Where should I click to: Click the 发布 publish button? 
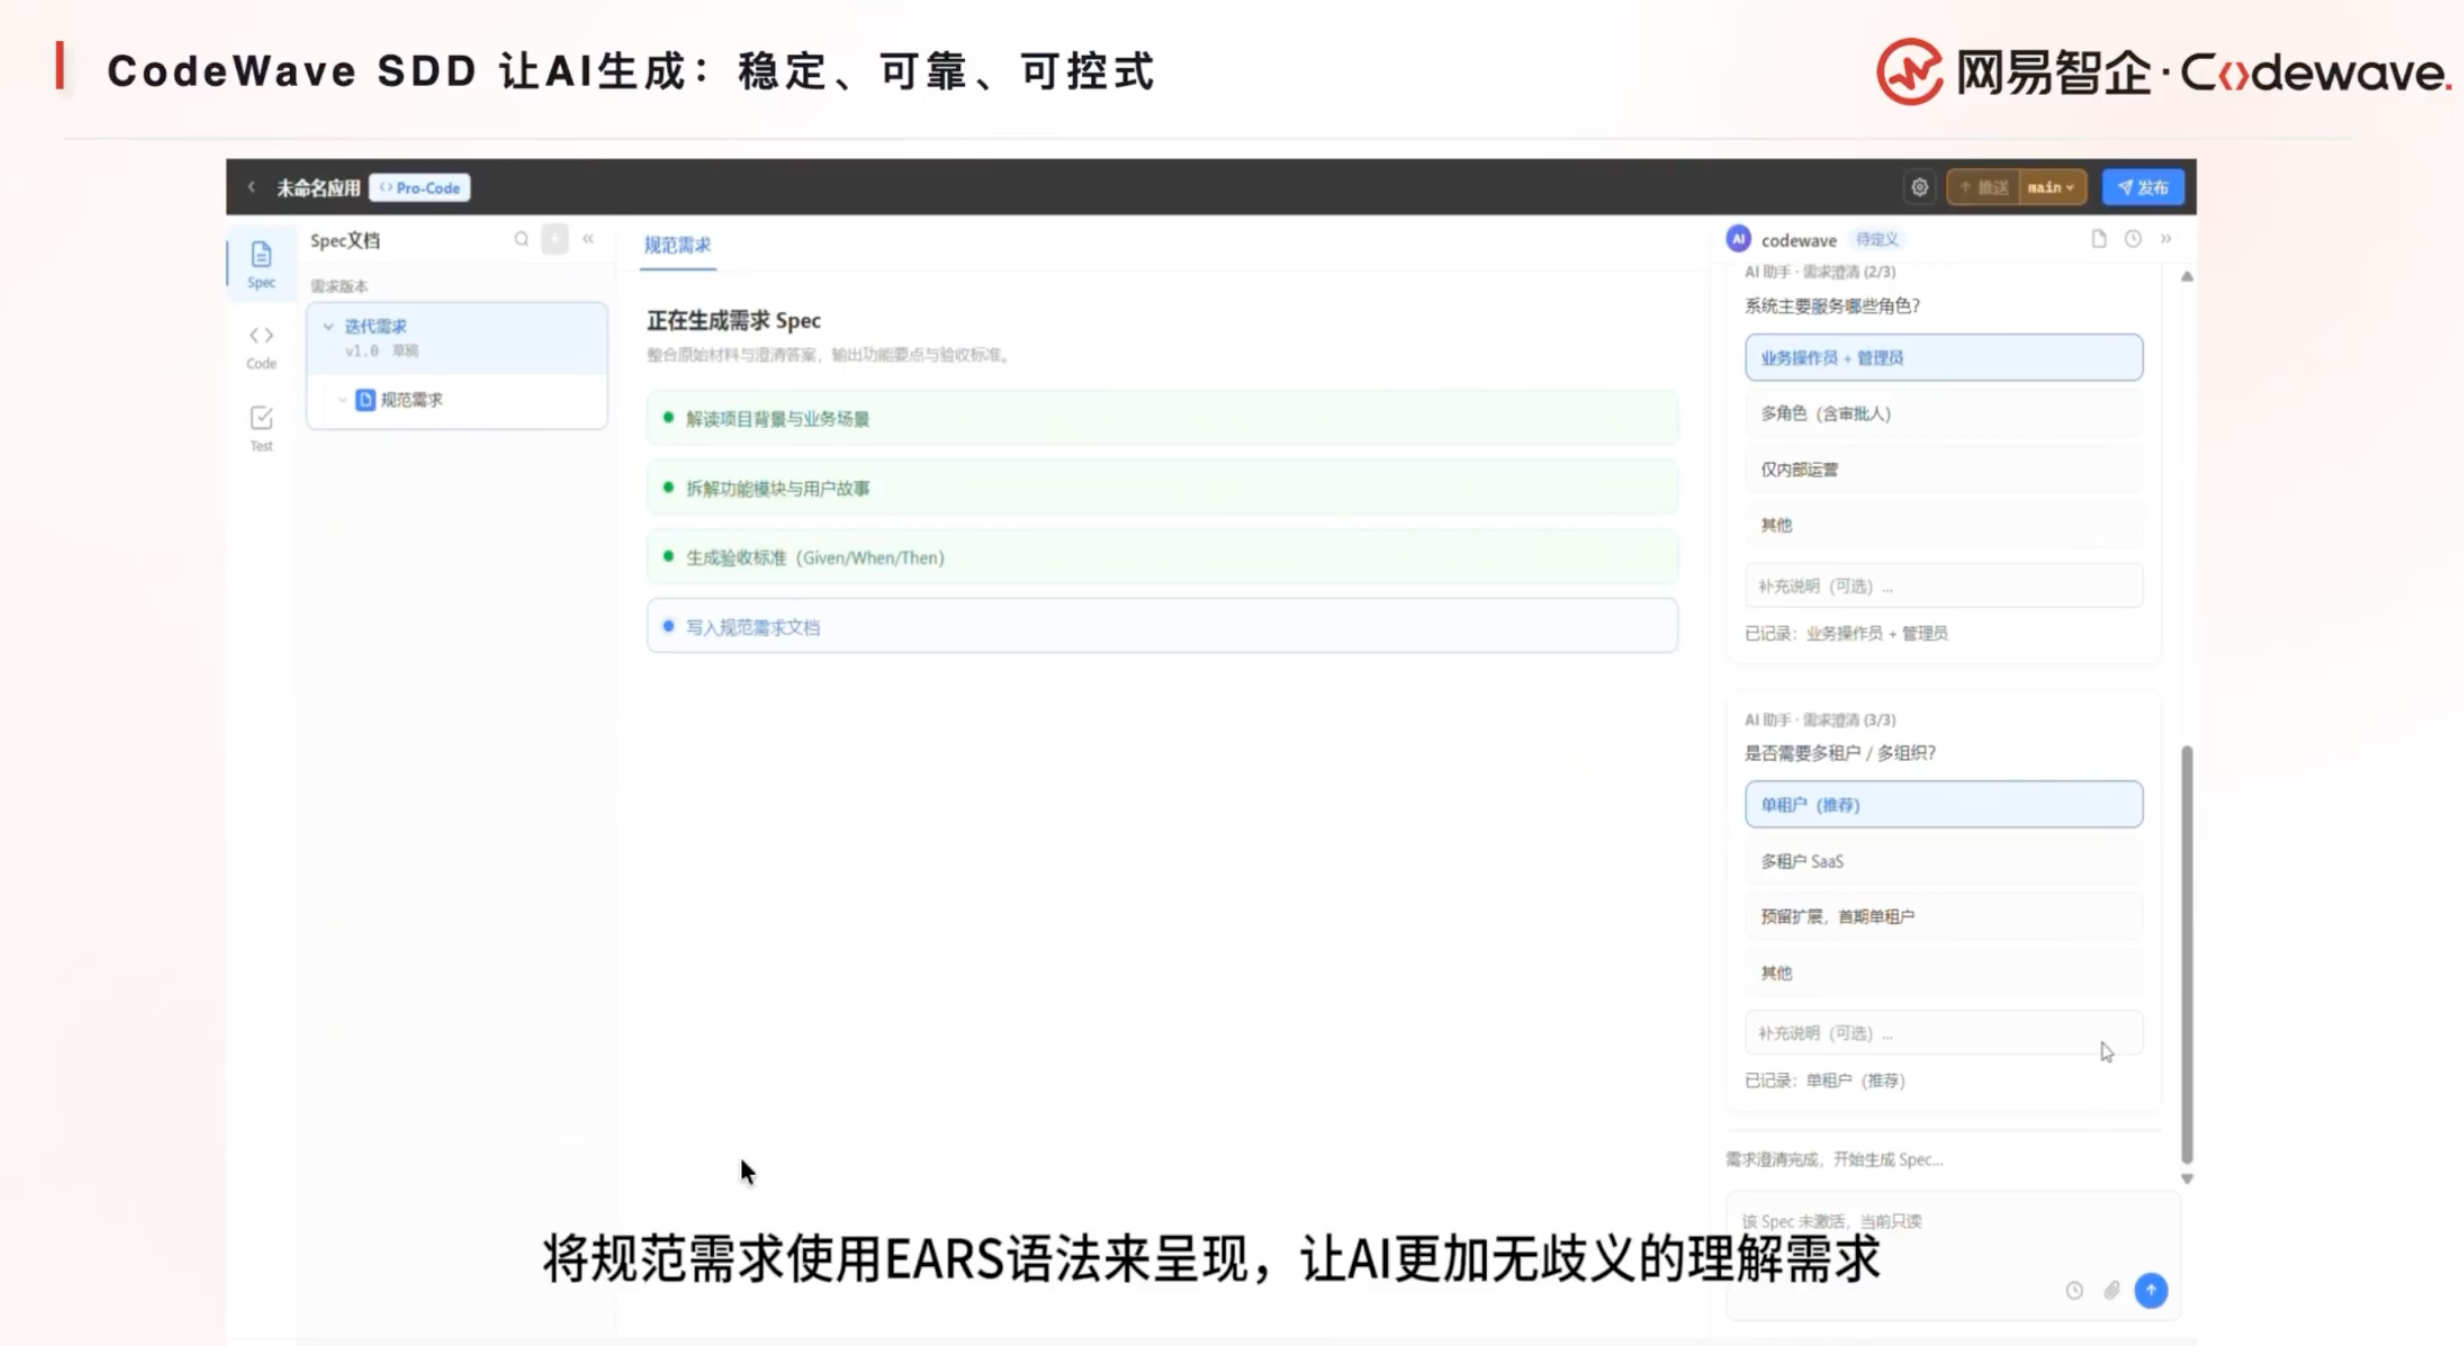(2142, 187)
